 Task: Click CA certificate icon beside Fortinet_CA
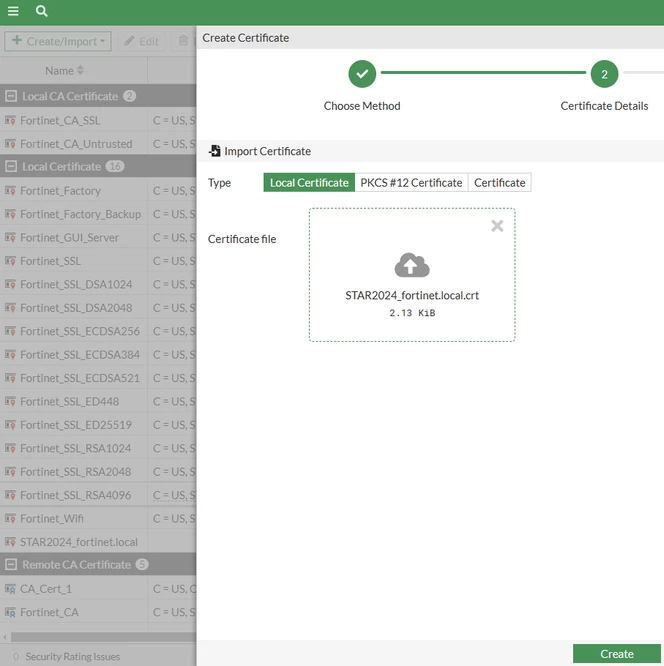[x=10, y=612]
